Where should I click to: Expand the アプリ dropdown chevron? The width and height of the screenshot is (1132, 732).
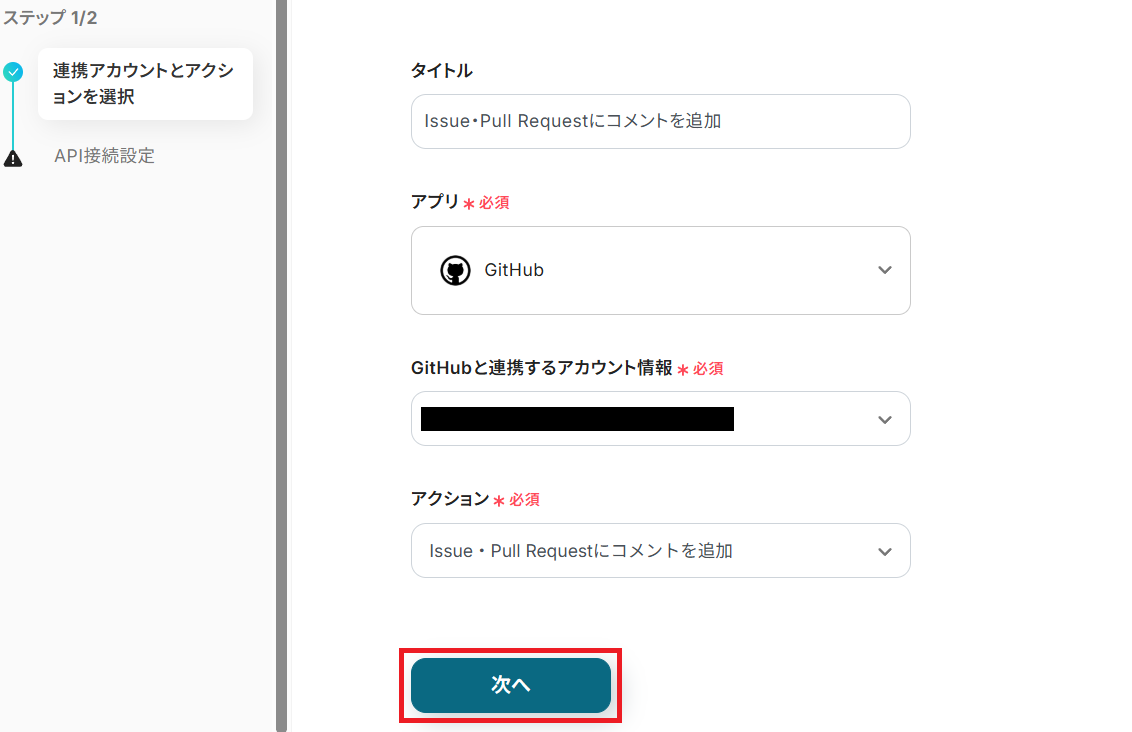coord(884,271)
